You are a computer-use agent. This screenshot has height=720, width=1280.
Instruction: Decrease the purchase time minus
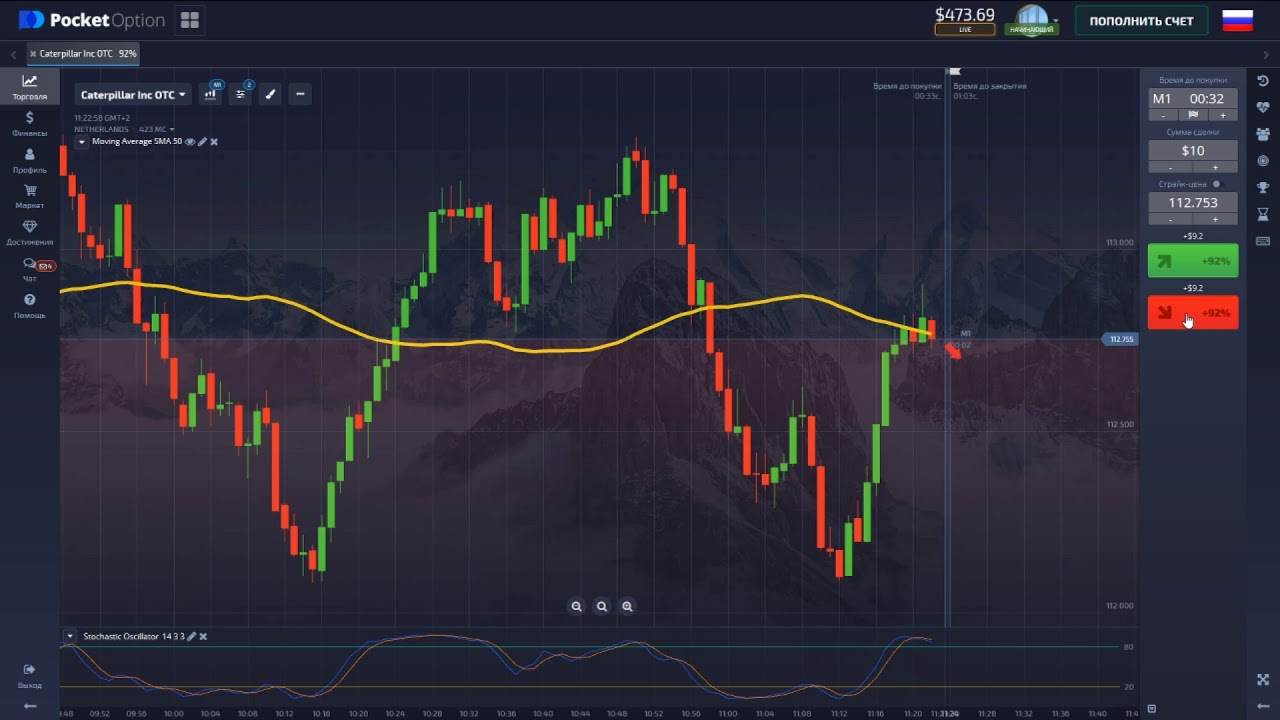(x=1163, y=115)
